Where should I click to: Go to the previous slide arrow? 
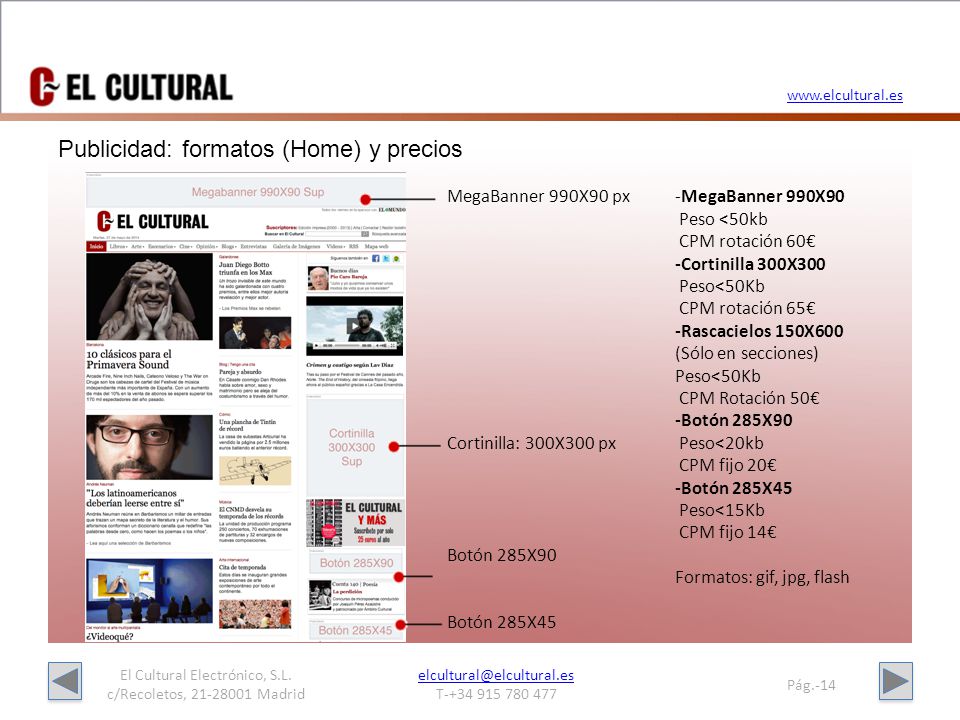point(65,681)
